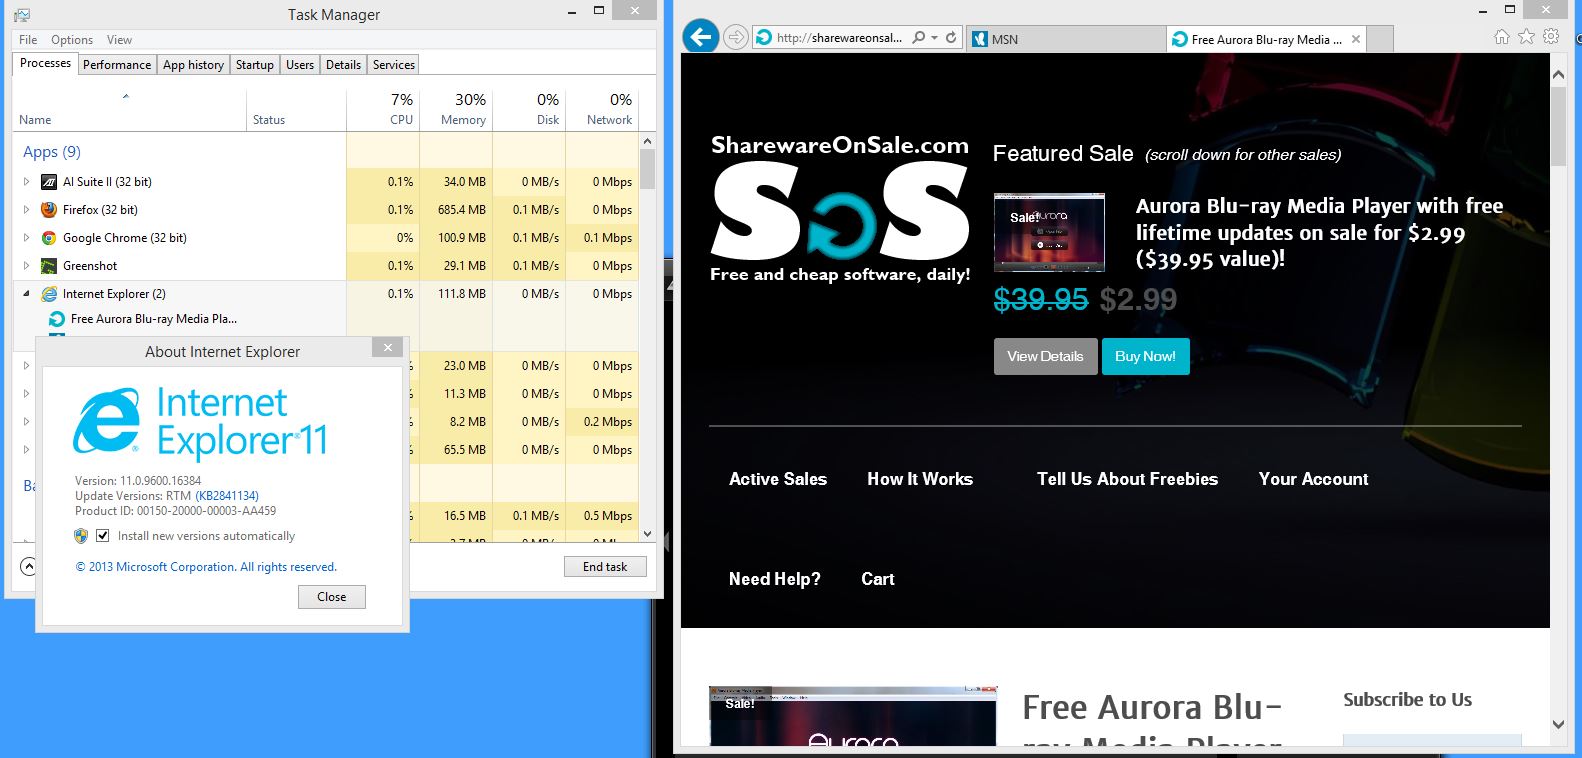Click the Task Manager title bar icon
The width and height of the screenshot is (1582, 758).
pos(22,15)
